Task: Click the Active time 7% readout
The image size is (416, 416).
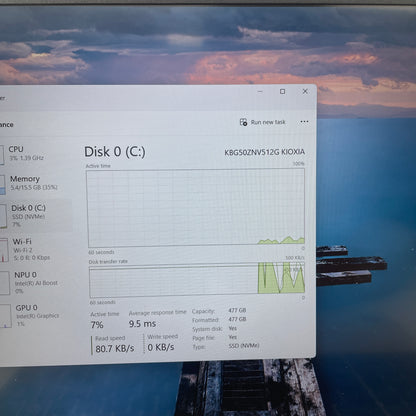Action: tap(97, 325)
